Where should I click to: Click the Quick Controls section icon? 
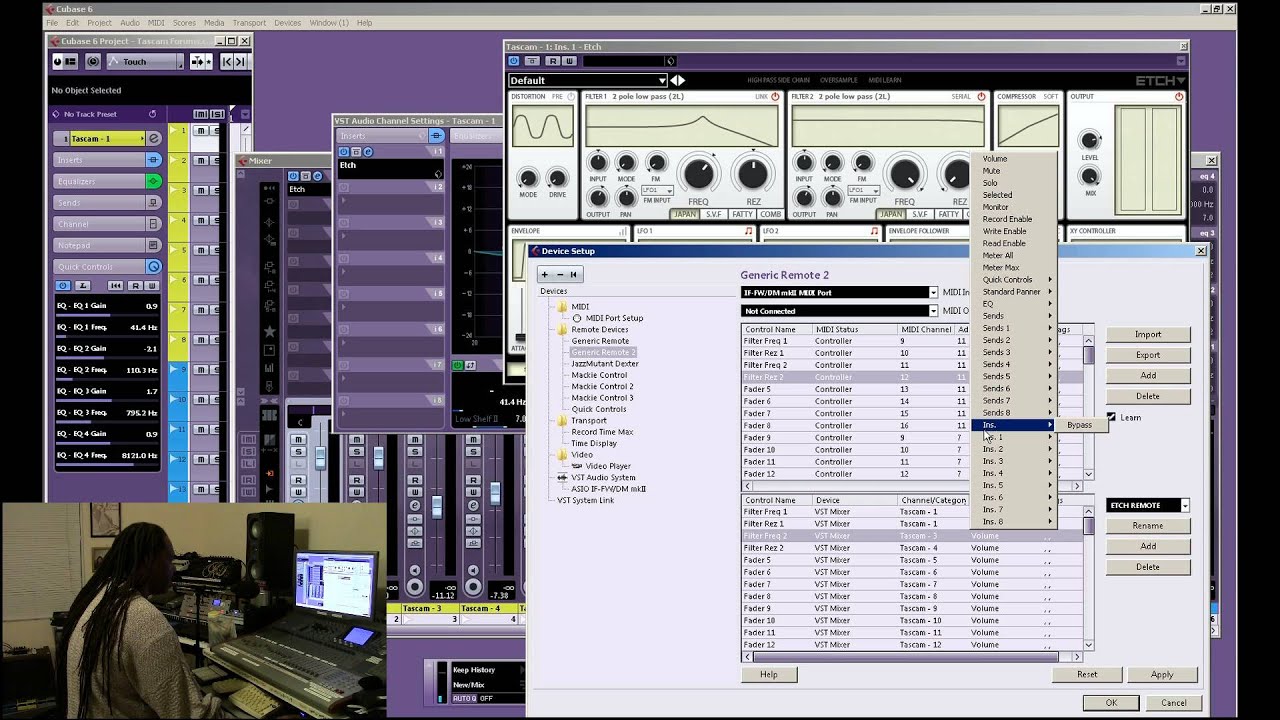point(154,267)
